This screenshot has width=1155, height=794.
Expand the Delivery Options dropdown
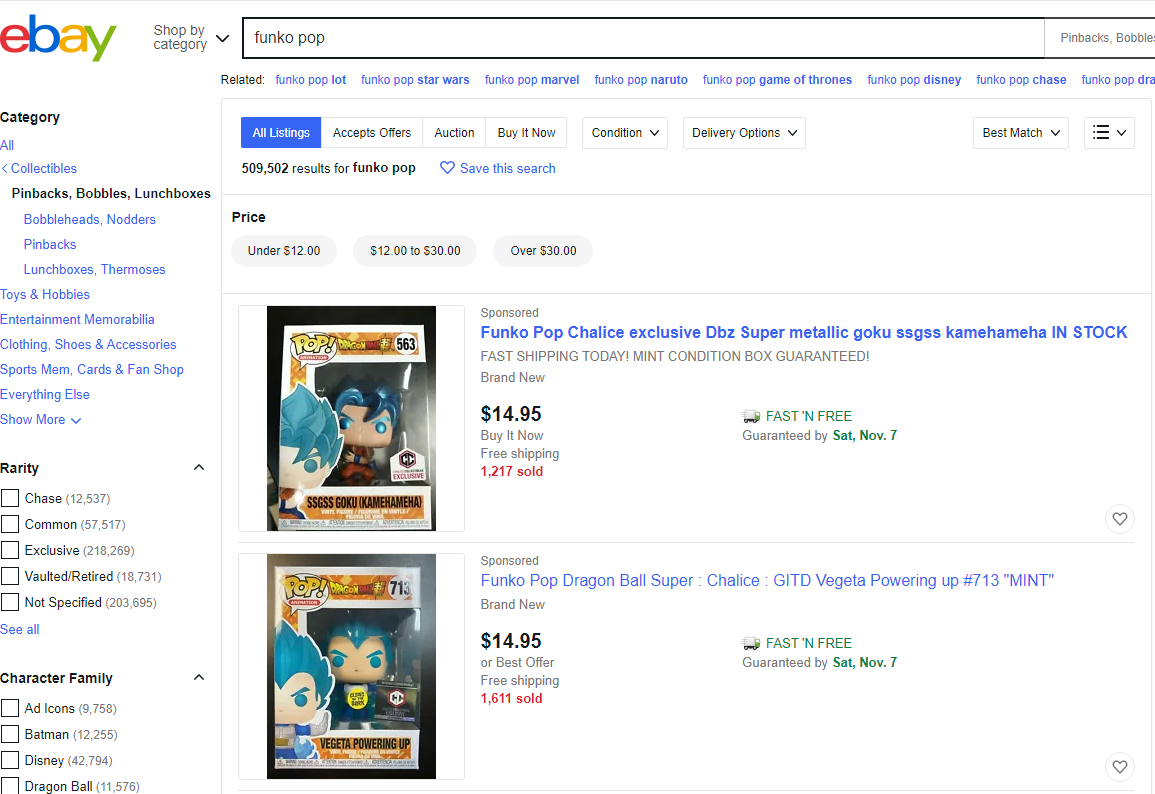click(744, 133)
